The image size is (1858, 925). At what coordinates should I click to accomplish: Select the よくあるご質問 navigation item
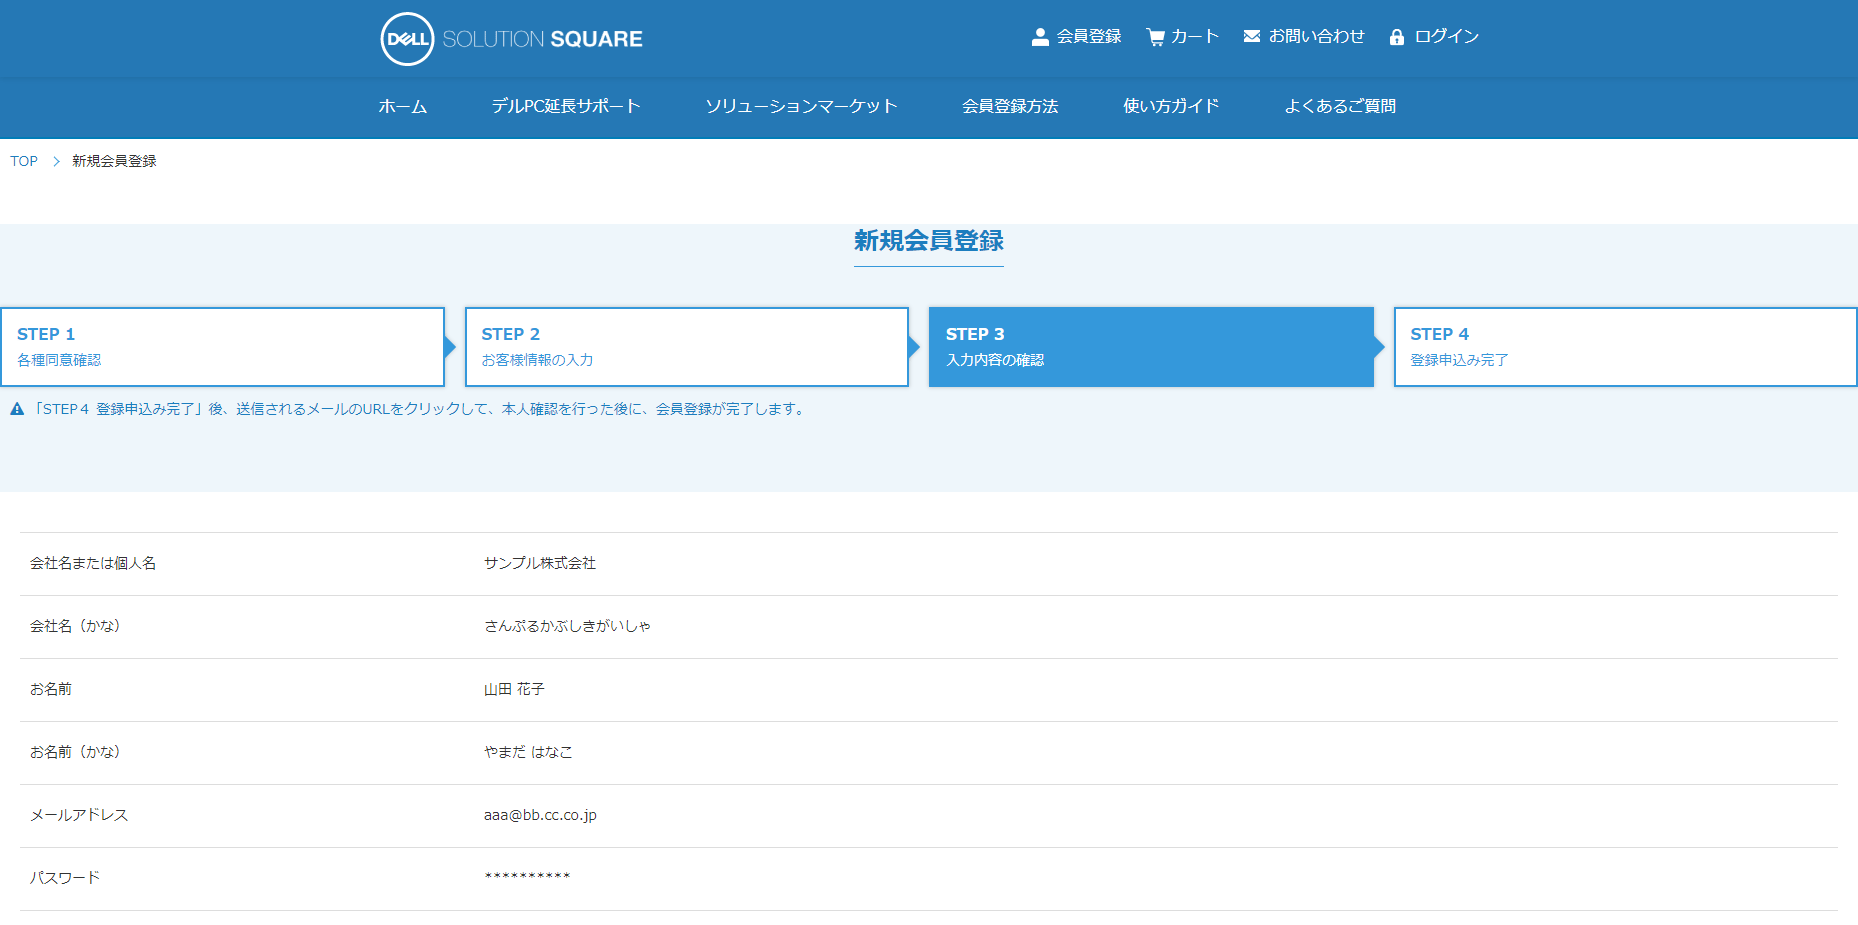tap(1340, 106)
